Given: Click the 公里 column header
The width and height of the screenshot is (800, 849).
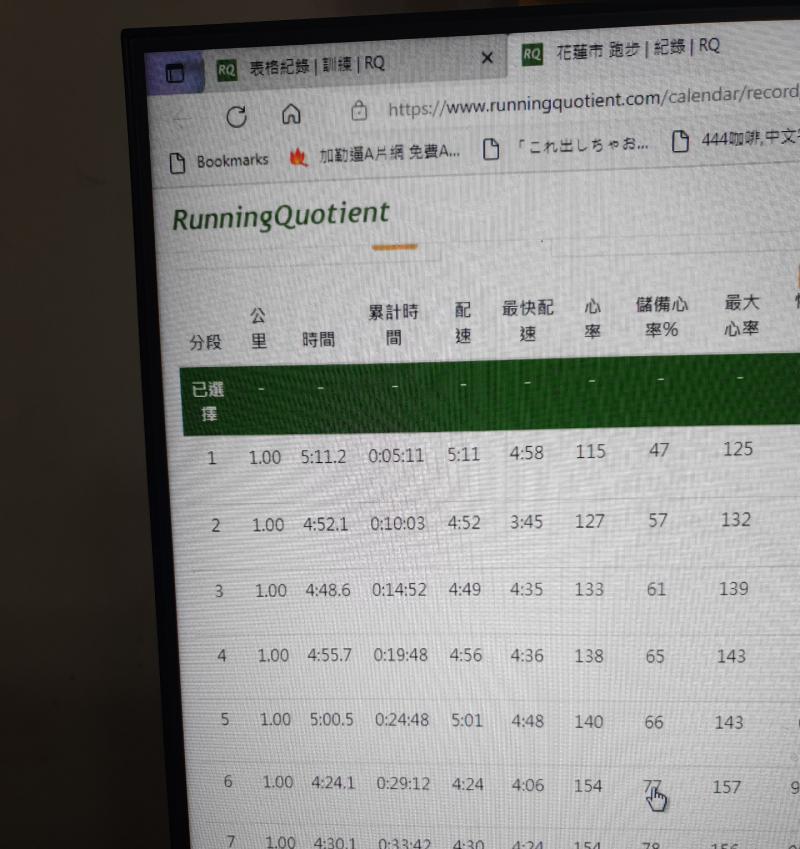Looking at the screenshot, I should (x=258, y=328).
